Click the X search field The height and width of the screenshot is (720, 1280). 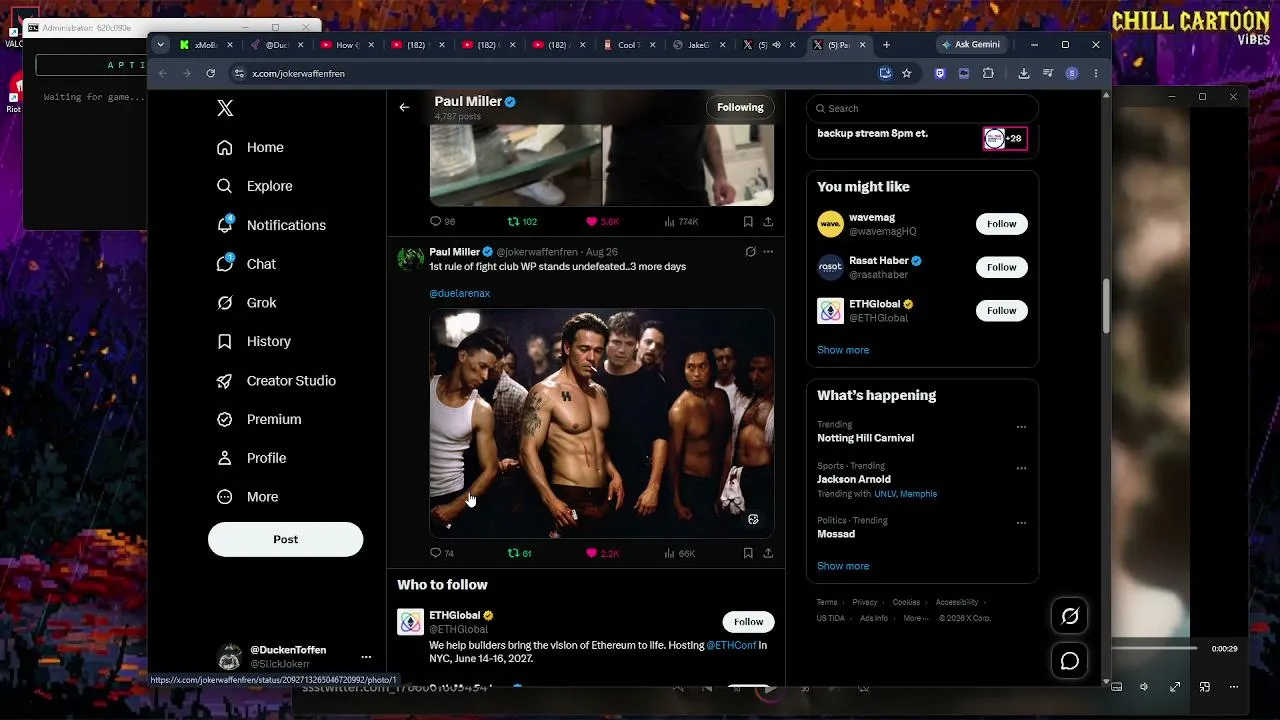point(922,108)
